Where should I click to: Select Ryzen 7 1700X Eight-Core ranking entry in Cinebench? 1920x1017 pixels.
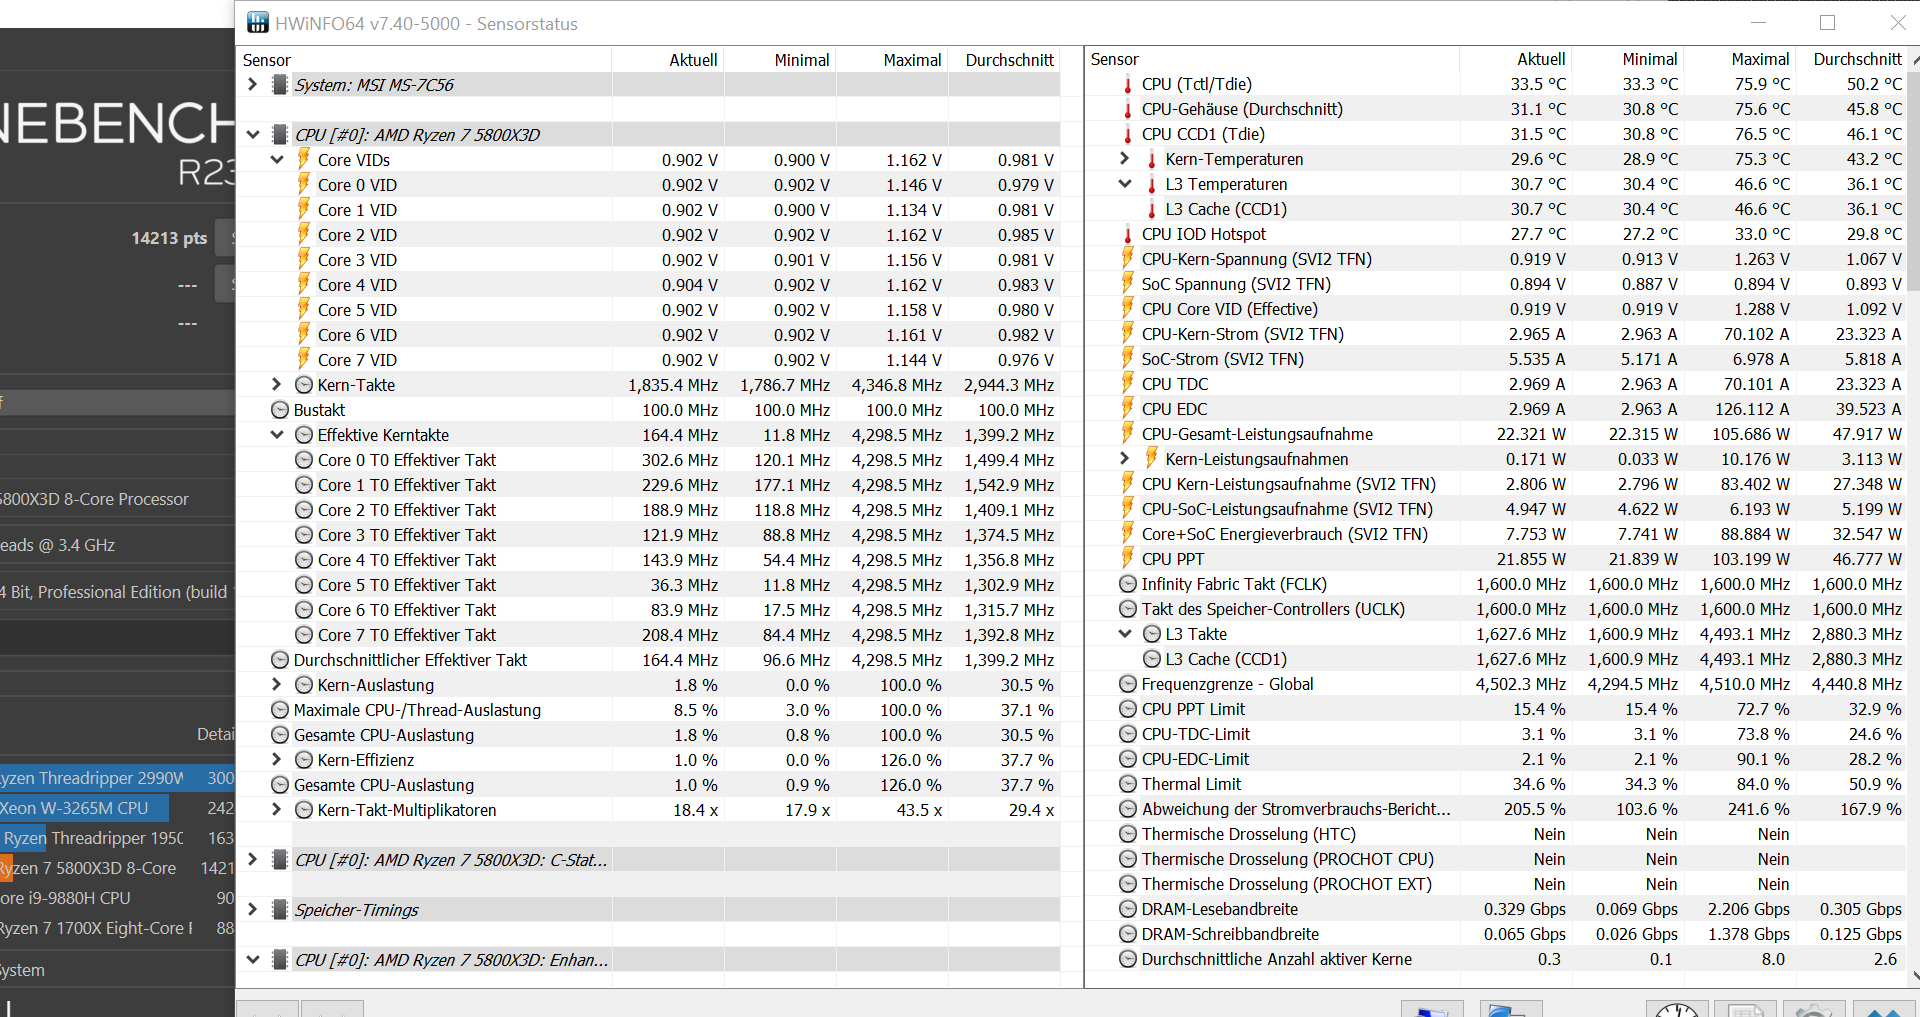(x=117, y=928)
